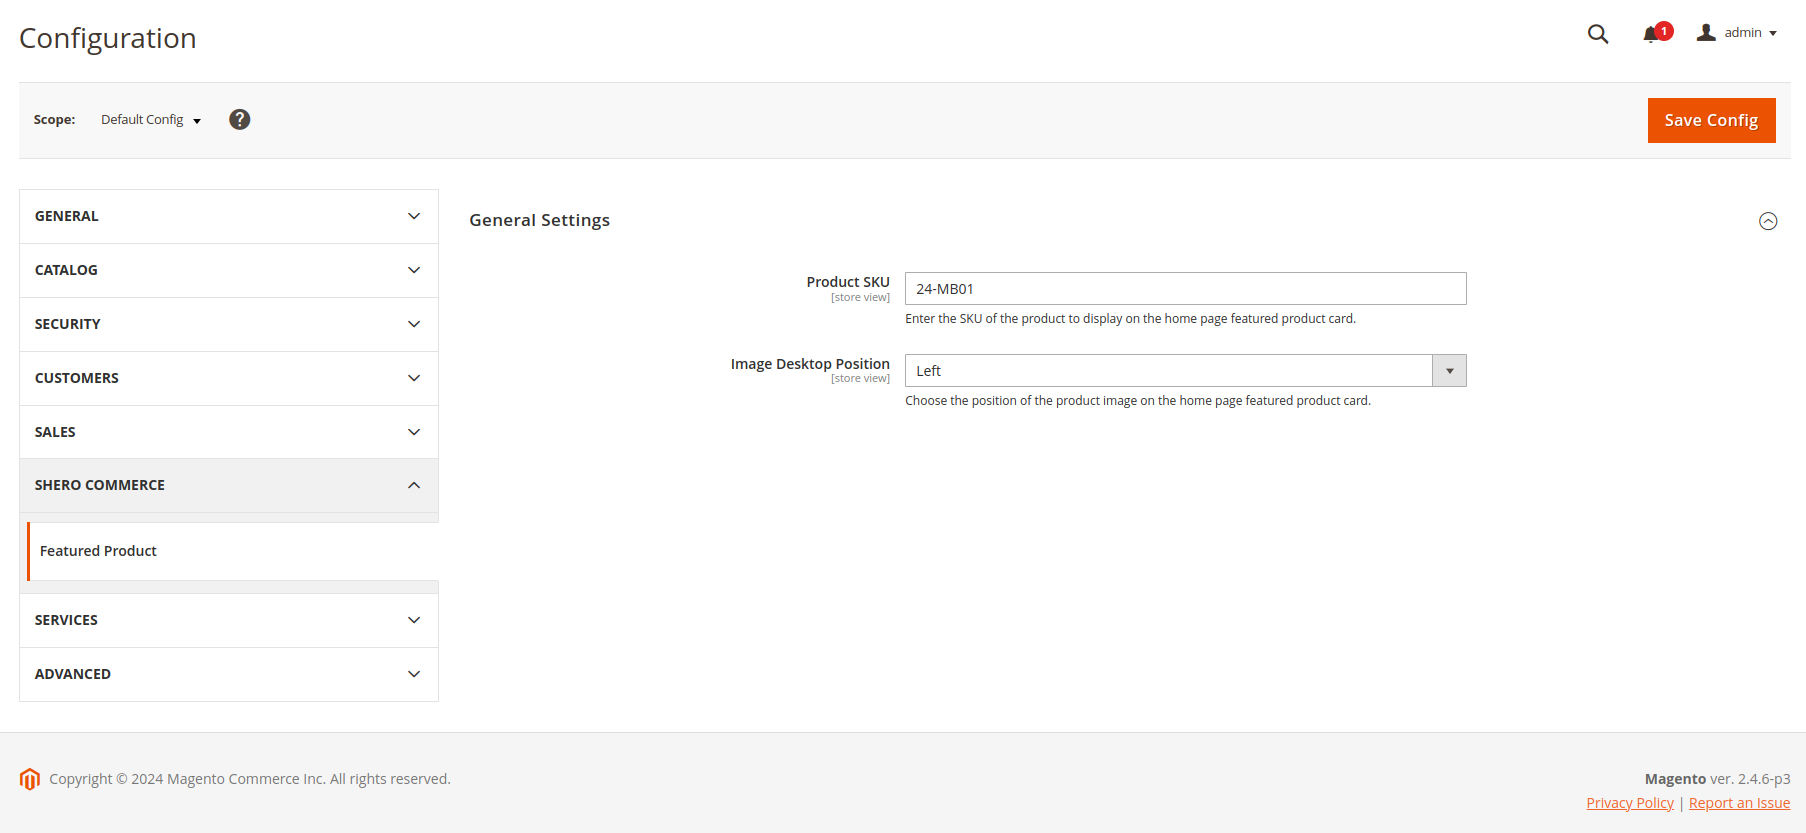Open the admin user account menu
This screenshot has height=833, width=1806.
1737,33
